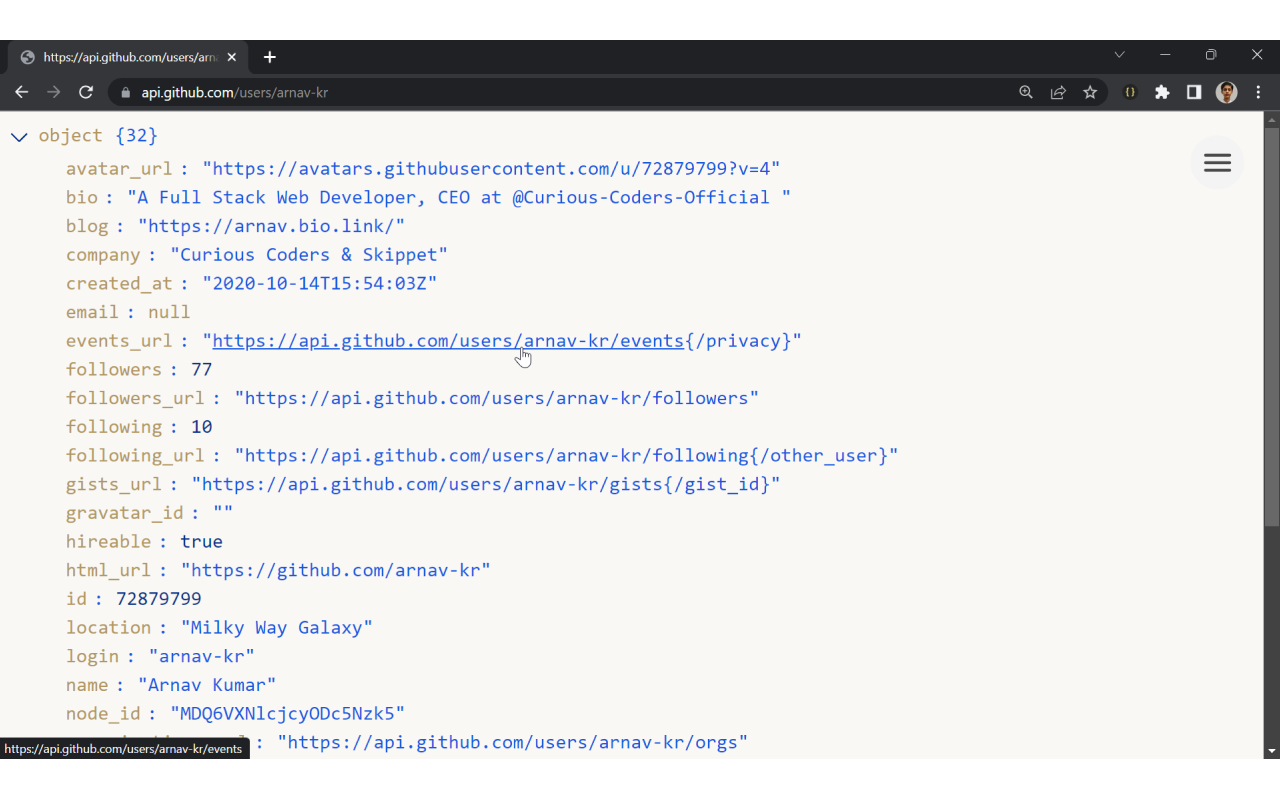Screen dimensions: 1280x800
Task: Click the browser Extensions puzzle icon
Action: coord(1162,92)
